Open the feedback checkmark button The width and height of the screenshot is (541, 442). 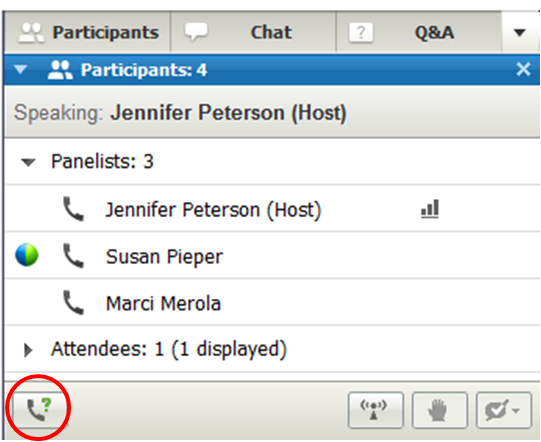497,410
